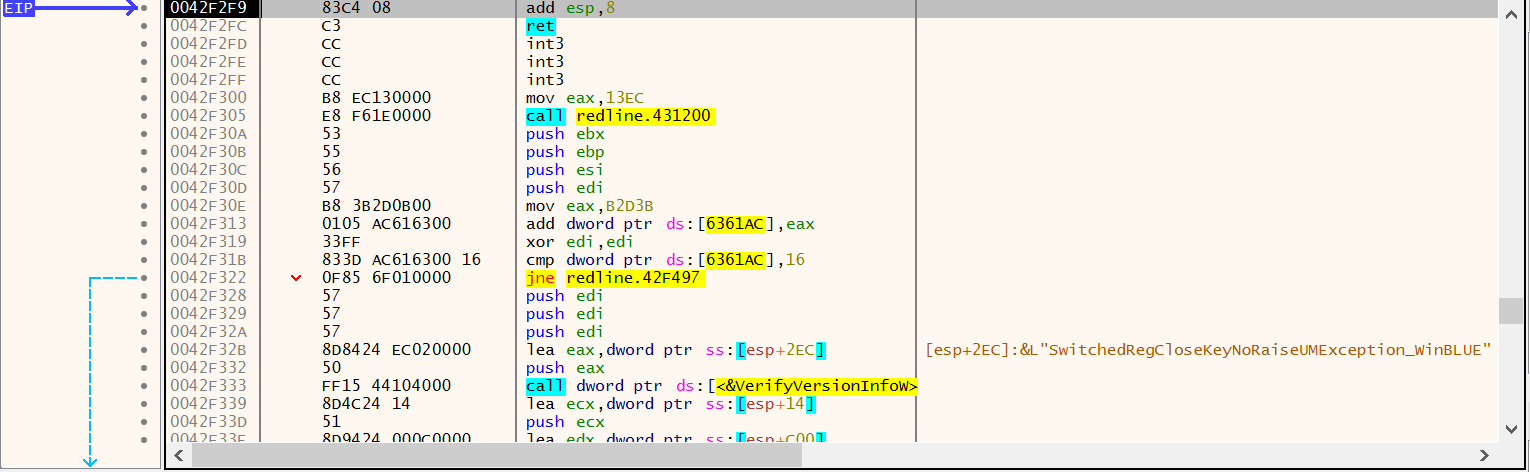Select the int3 instruction at 0042F2FE

pyautogui.click(x=545, y=62)
